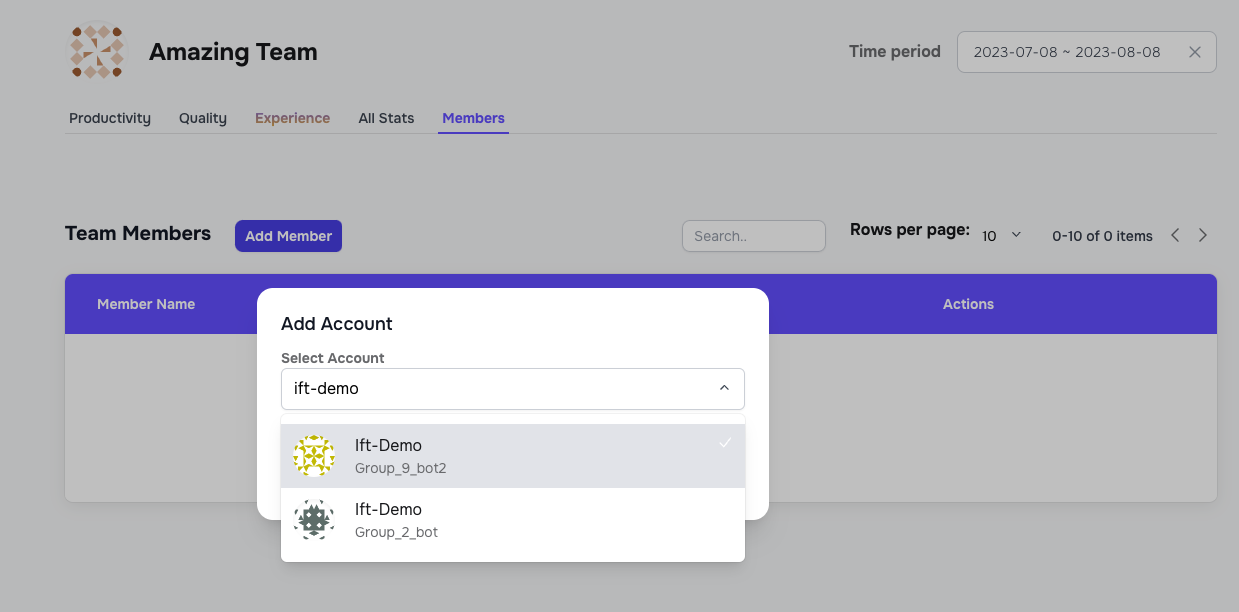Select the Members tab

tap(473, 118)
